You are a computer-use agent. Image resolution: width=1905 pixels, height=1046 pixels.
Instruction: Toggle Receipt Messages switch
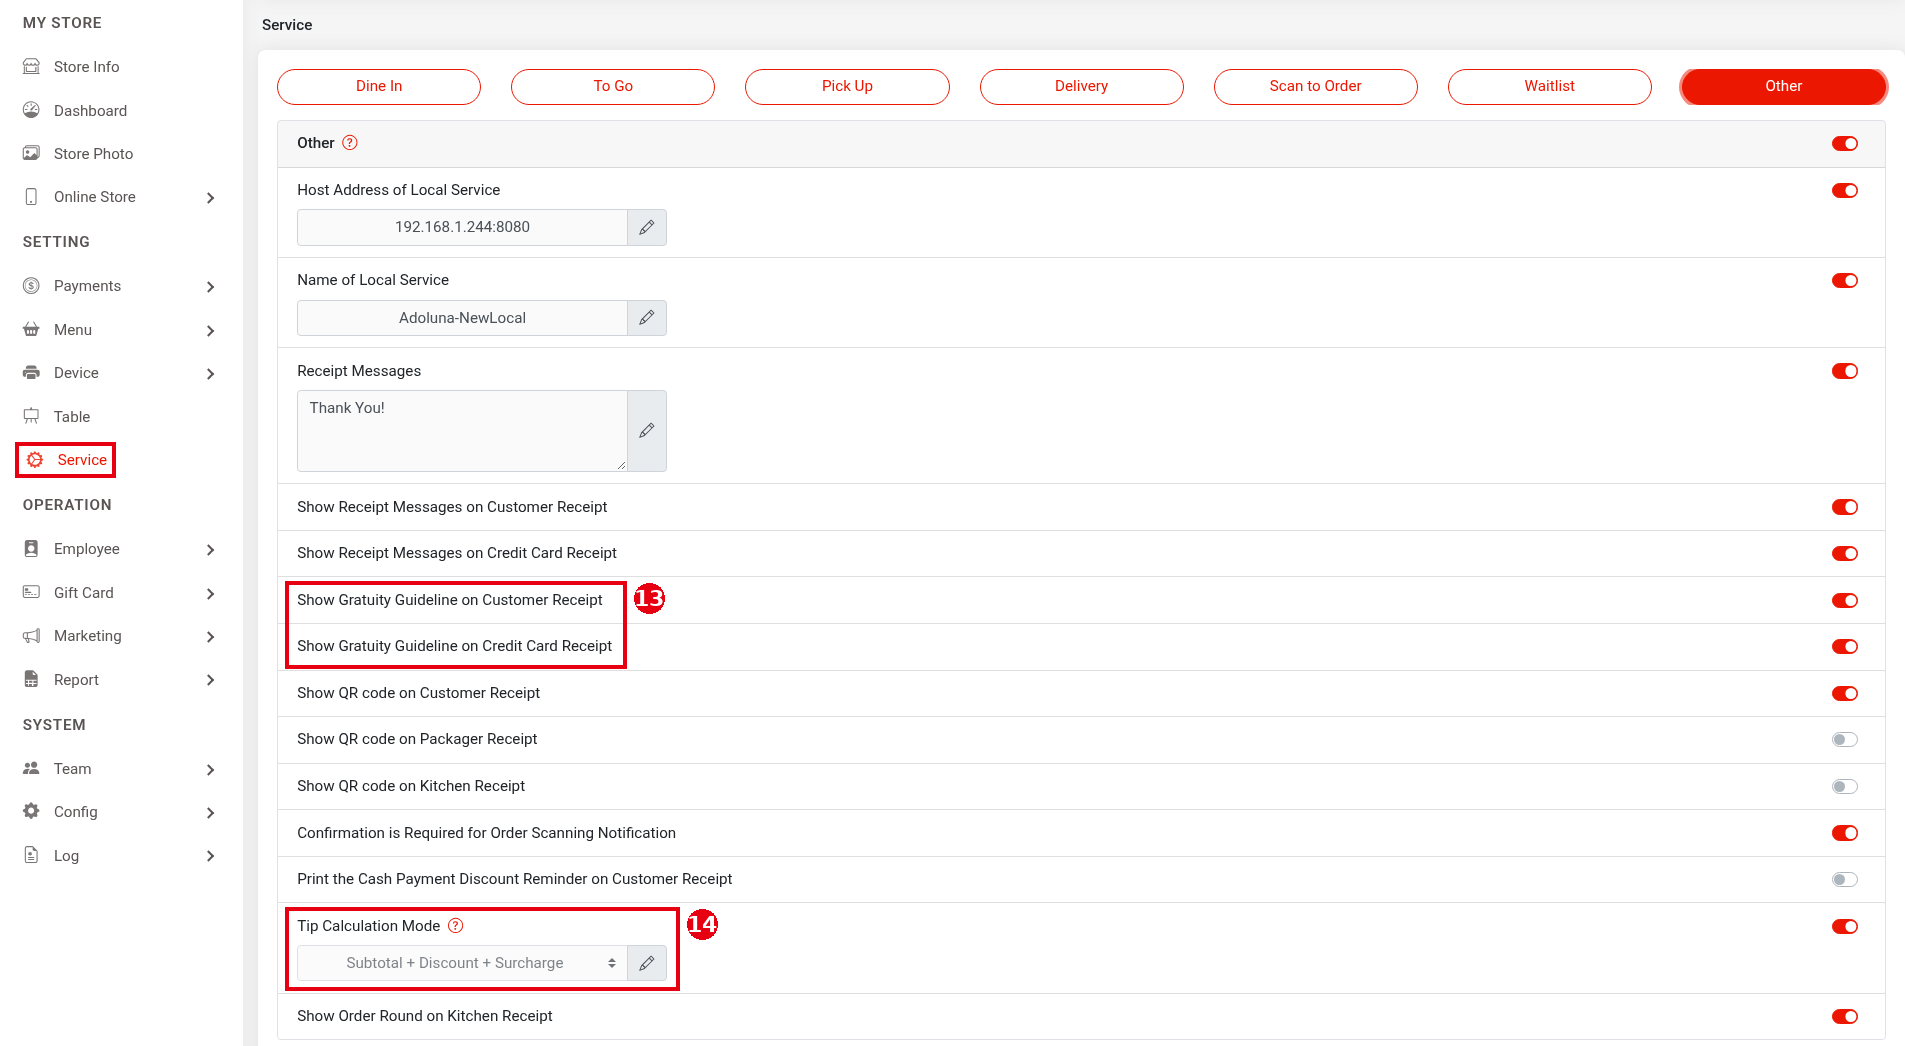pos(1845,371)
